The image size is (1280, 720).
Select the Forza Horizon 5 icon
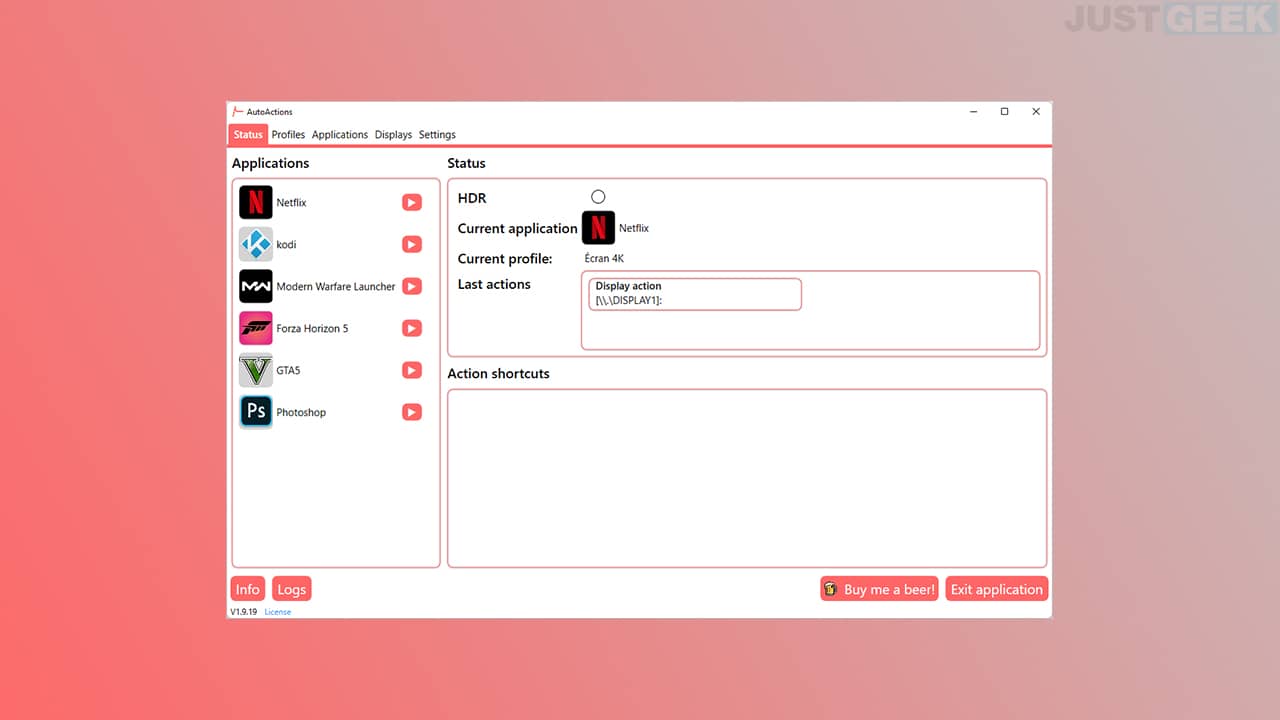[256, 328]
